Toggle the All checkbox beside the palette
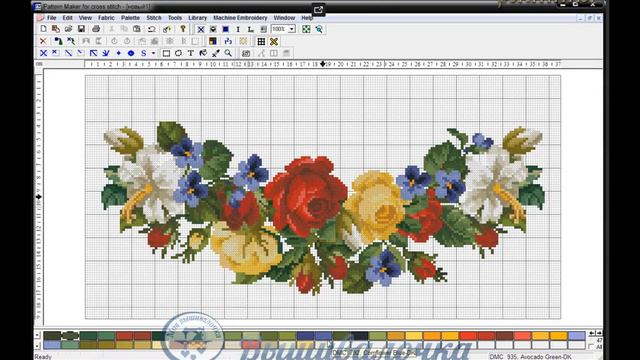Image resolution: width=640 pixels, height=360 pixels. [x=591, y=347]
